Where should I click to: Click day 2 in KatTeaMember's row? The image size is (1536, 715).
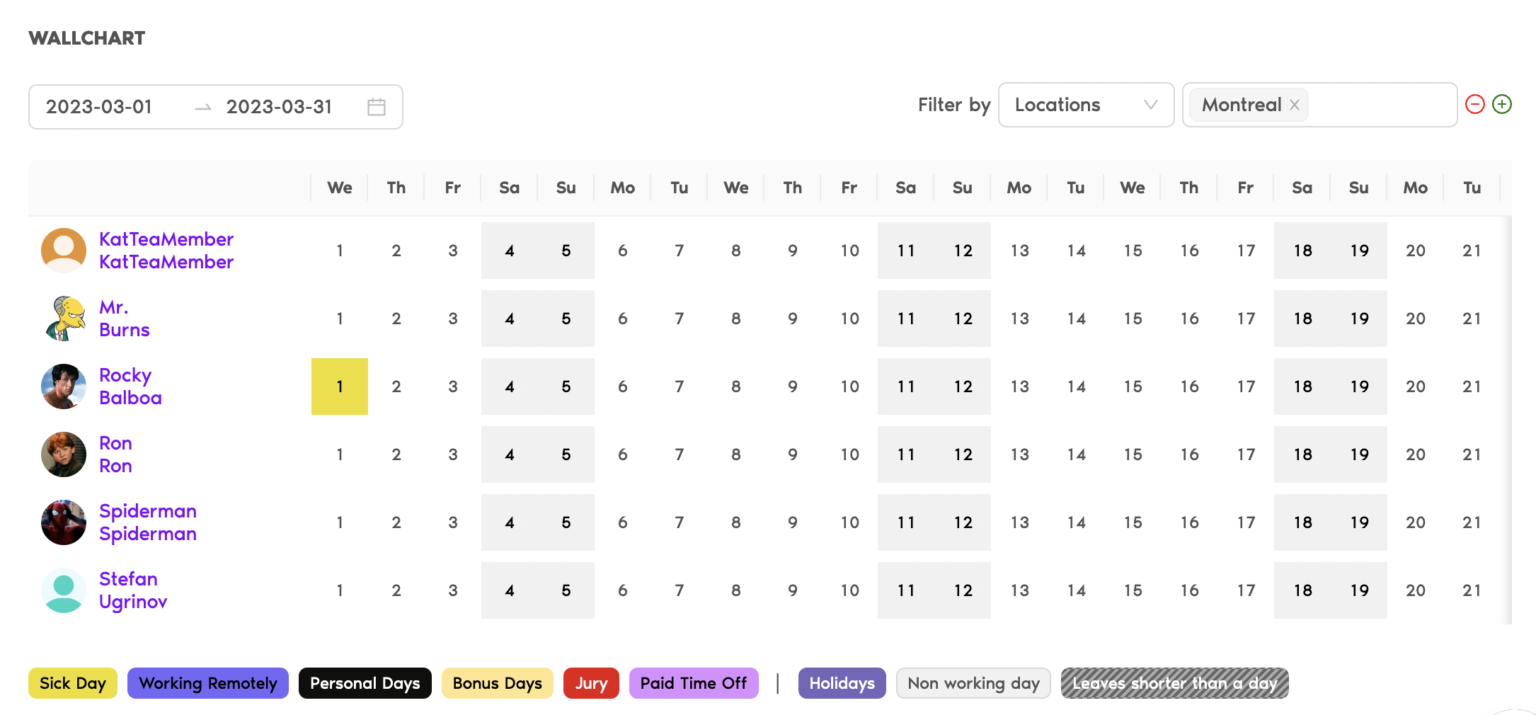coord(396,250)
